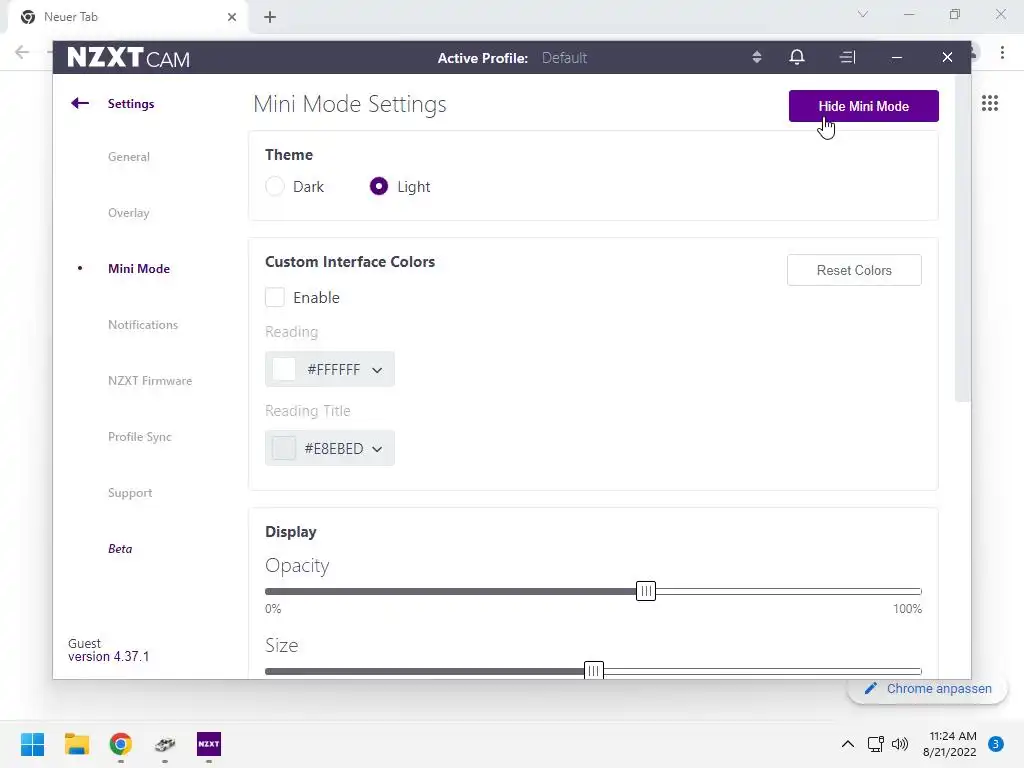Open NZXT Firmware settings
Image resolution: width=1024 pixels, height=768 pixels.
point(150,381)
